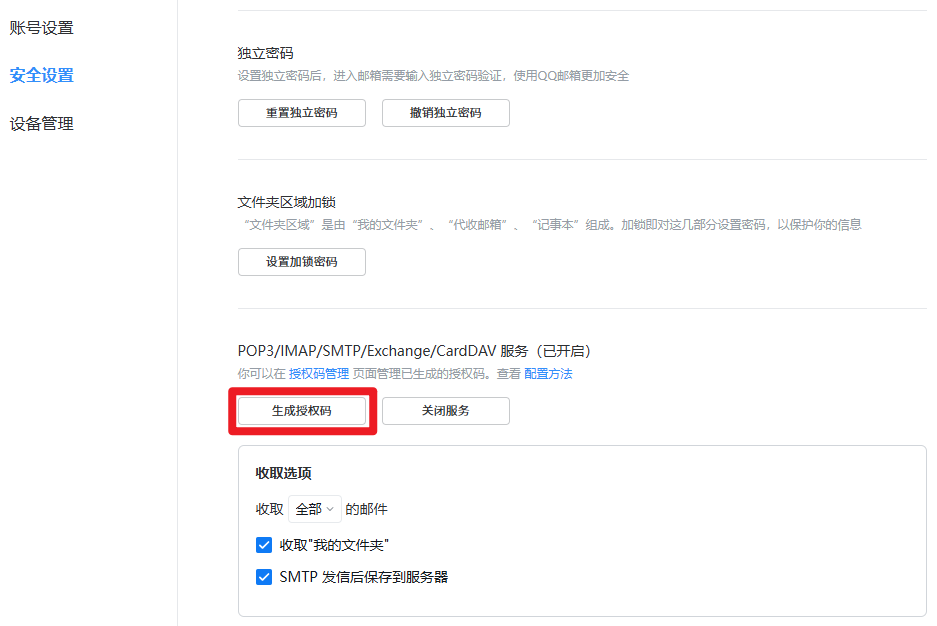The height and width of the screenshot is (626, 937).
Task: Open the 设备管理 section
Action: coord(41,123)
